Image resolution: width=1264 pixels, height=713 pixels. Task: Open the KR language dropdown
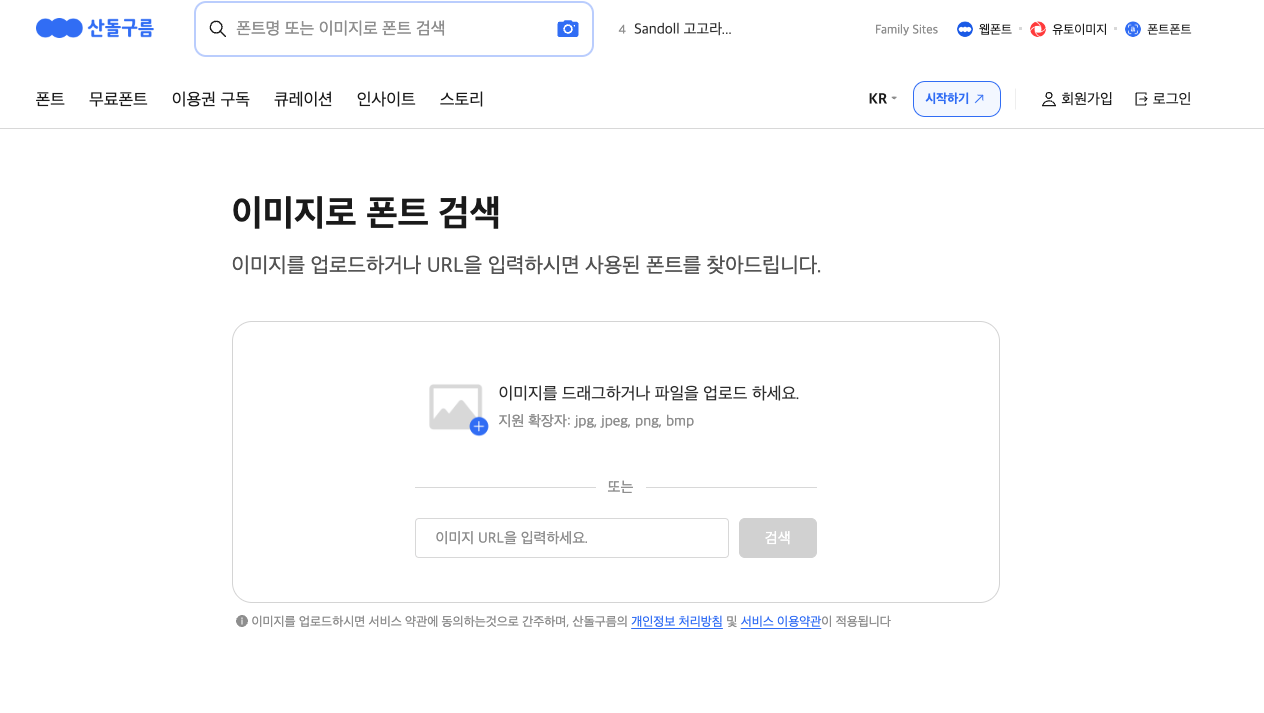pos(883,99)
